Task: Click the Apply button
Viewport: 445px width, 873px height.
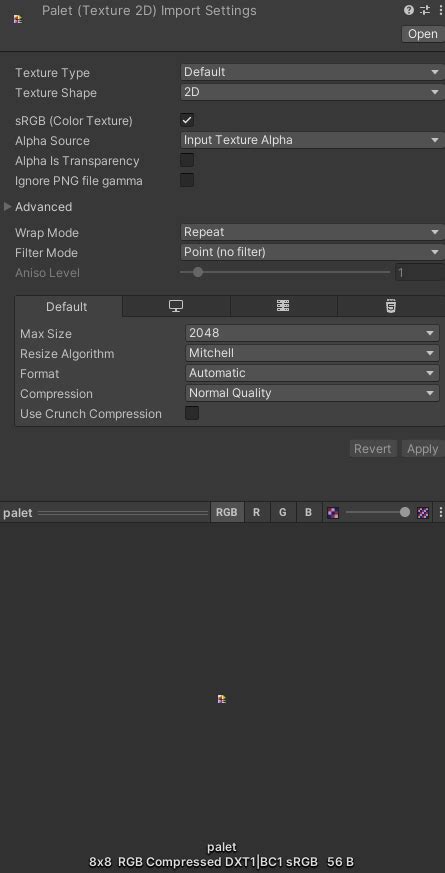Action: pos(423,449)
